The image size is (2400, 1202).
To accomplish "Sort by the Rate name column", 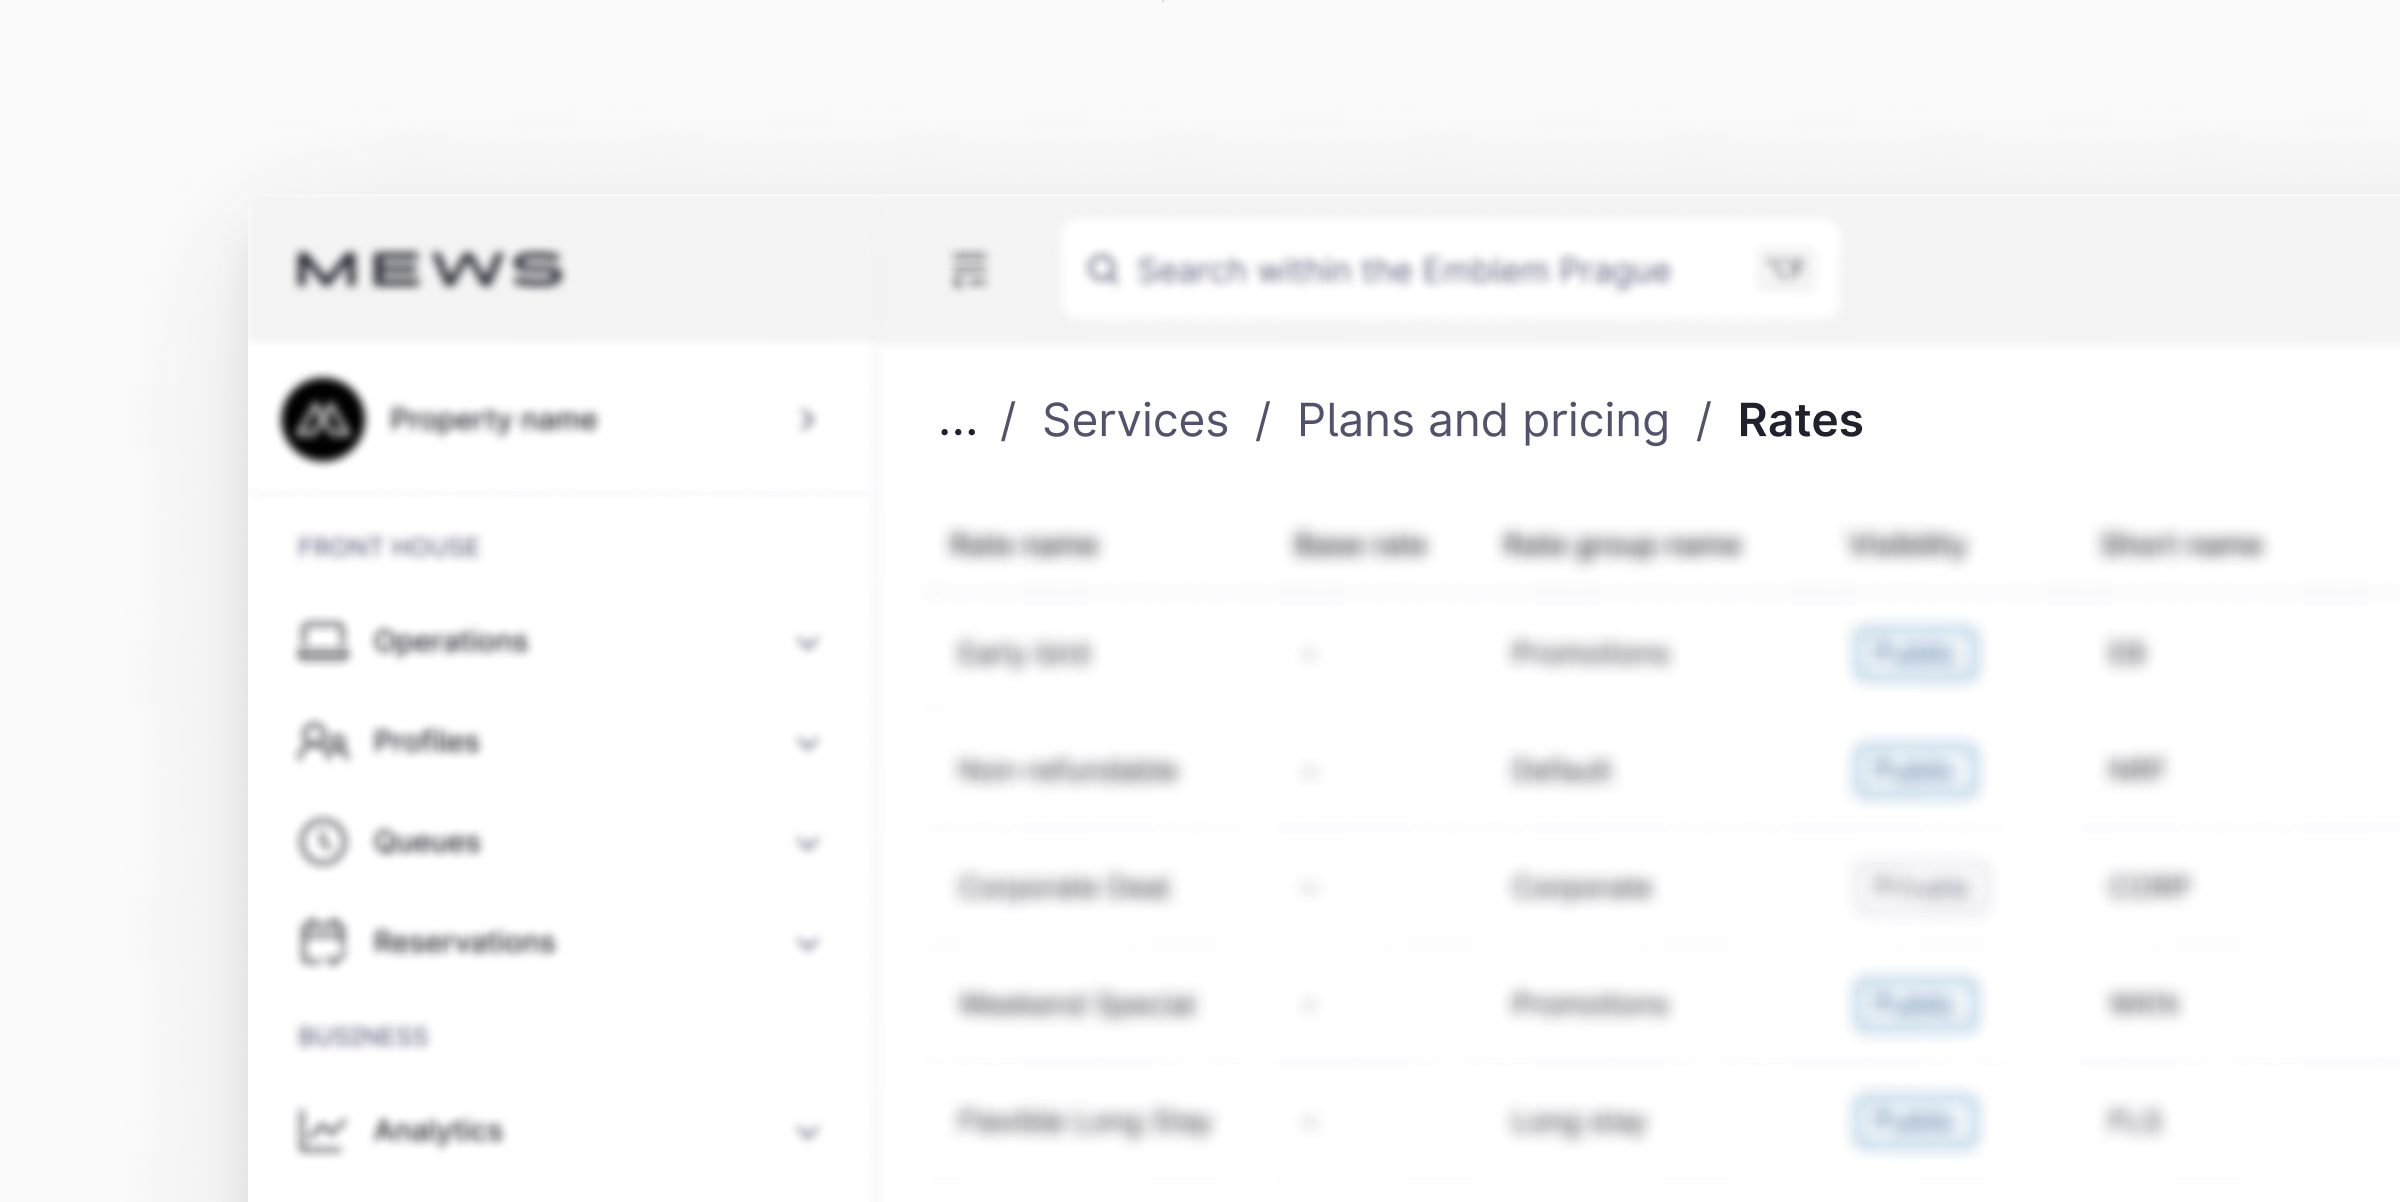I will (1023, 545).
